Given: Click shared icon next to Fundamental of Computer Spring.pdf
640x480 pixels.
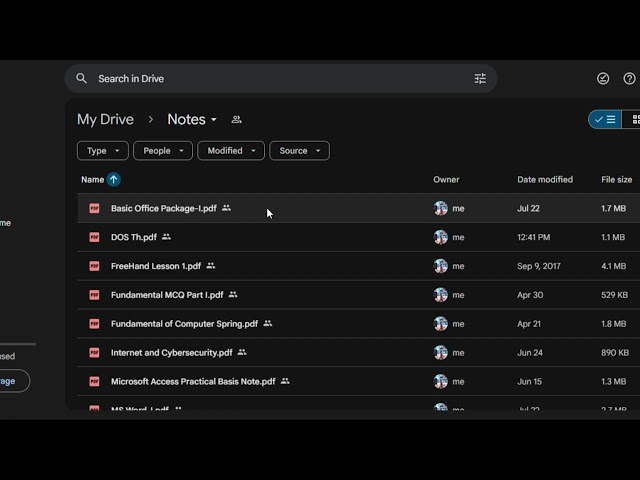Looking at the screenshot, I should 267,323.
